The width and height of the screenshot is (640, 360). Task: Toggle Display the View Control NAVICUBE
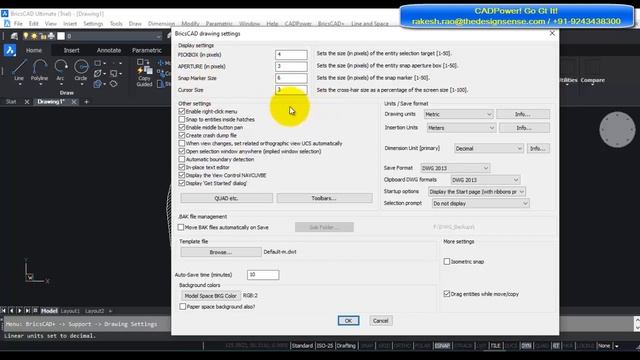tap(182, 175)
